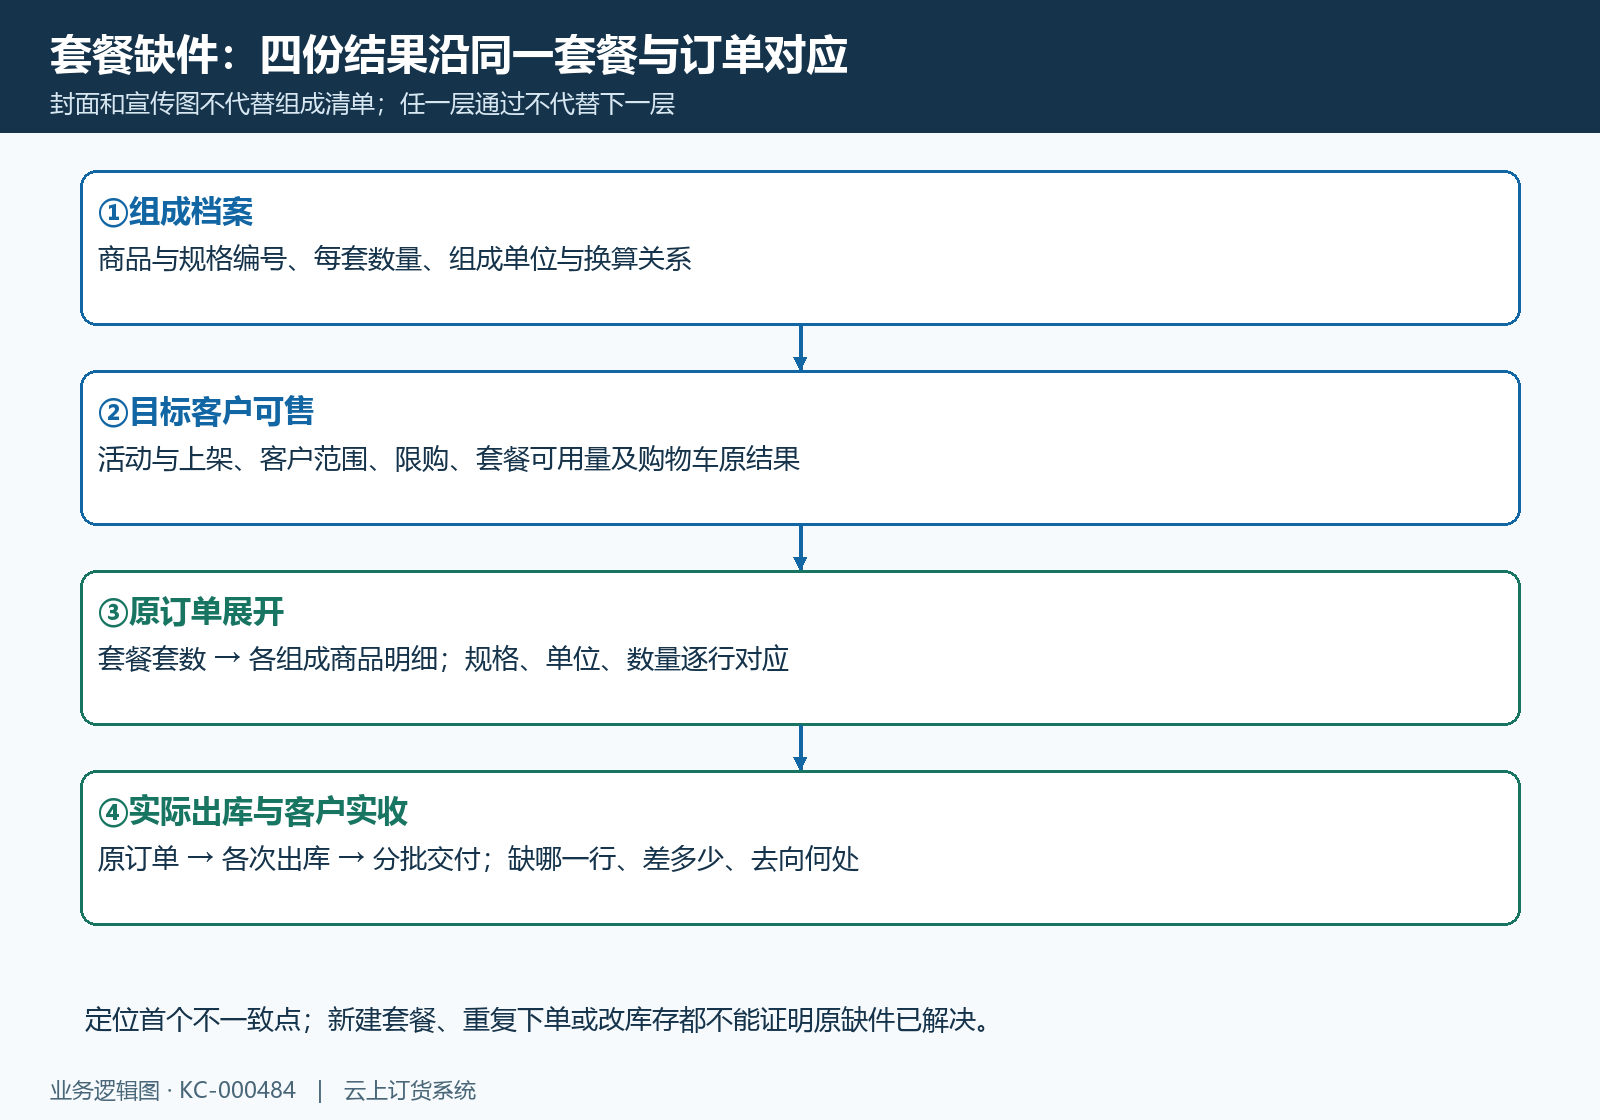Click the footer text "云上订货系统"
Screen dimensions: 1600x1120
[410, 1090]
